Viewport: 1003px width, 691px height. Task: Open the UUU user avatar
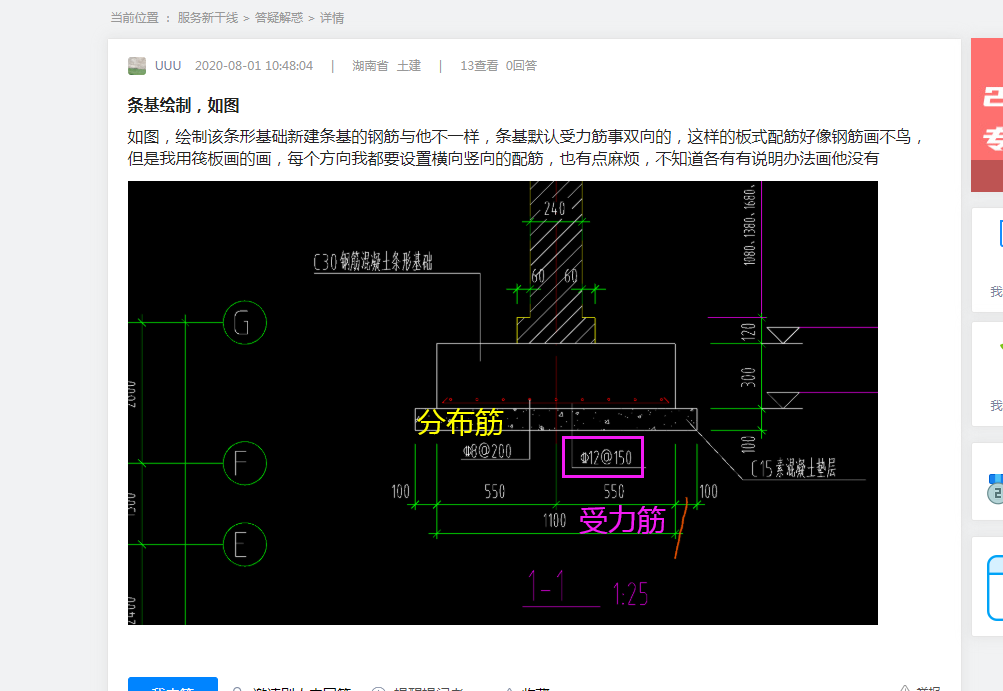click(x=137, y=66)
